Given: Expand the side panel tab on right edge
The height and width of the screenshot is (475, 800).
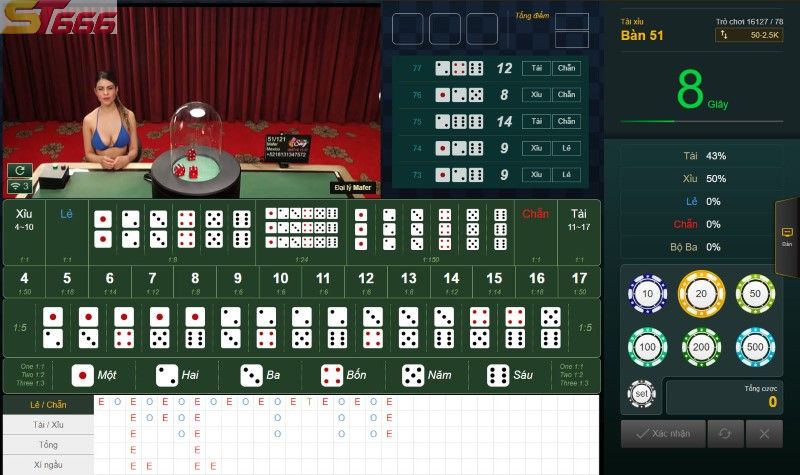Looking at the screenshot, I should coord(787,237).
